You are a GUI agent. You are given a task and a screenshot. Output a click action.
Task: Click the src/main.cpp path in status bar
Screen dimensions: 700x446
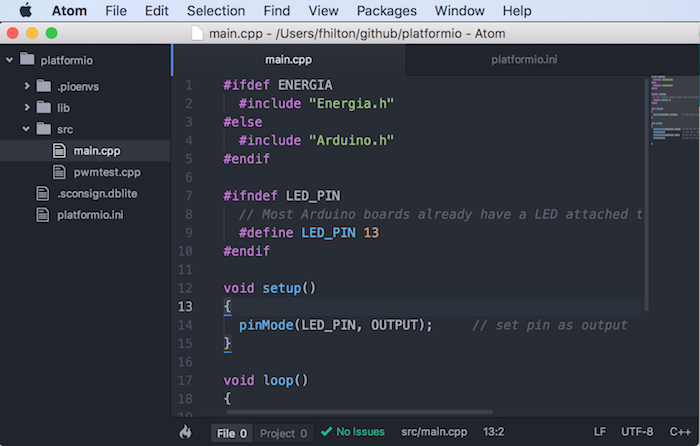(434, 432)
